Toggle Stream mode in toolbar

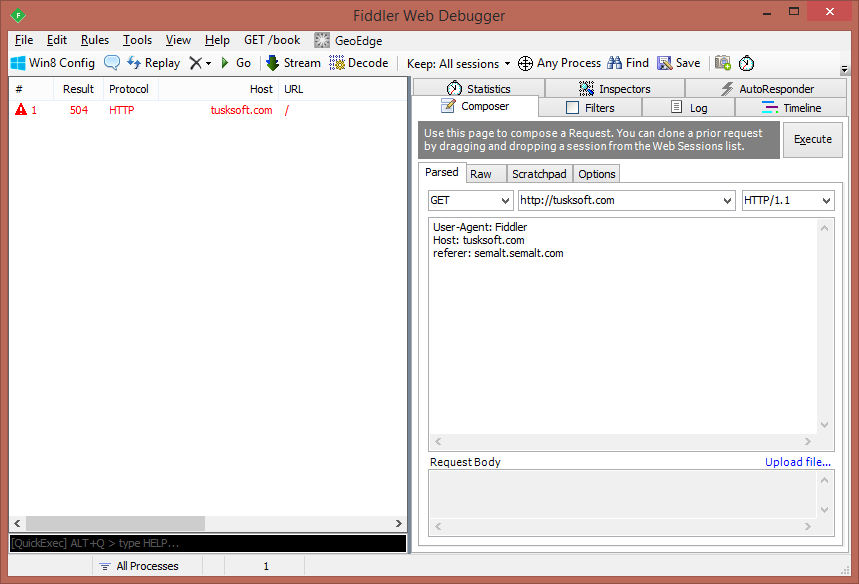293,63
